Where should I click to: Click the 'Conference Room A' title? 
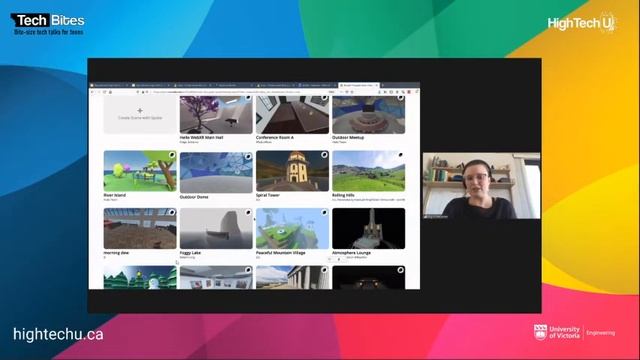275,138
